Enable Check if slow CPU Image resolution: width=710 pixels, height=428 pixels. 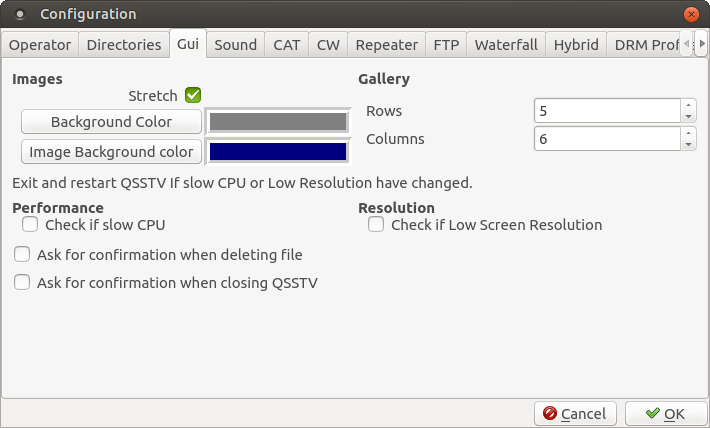click(x=30, y=225)
